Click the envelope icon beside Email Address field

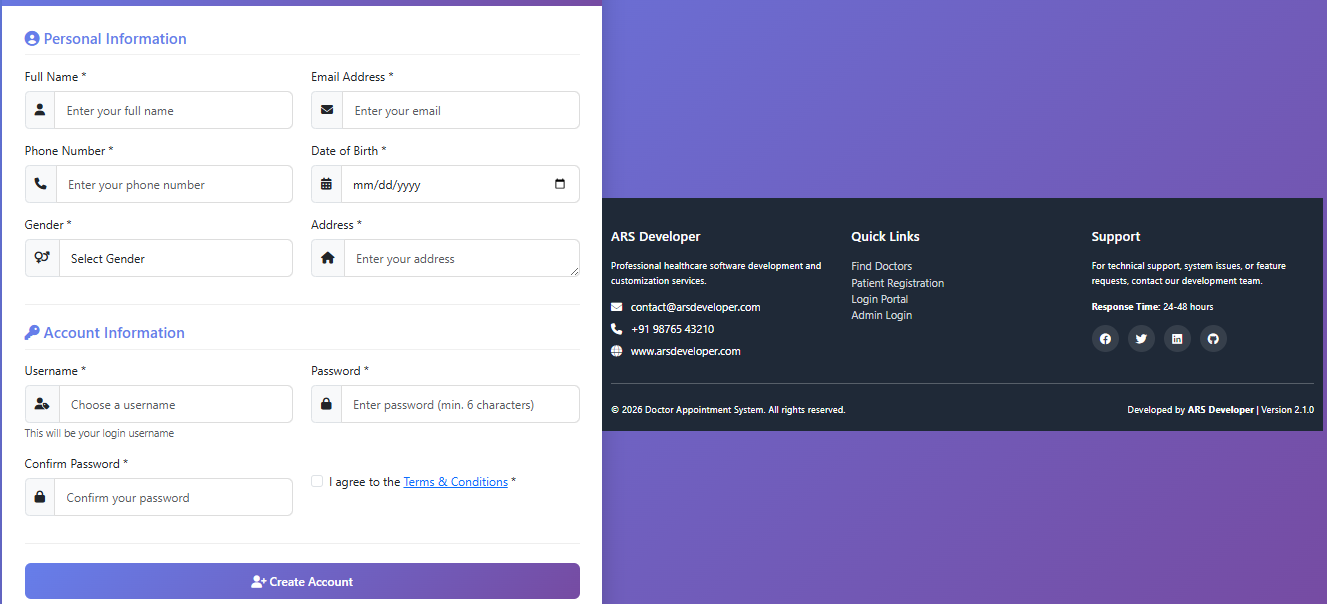(327, 110)
